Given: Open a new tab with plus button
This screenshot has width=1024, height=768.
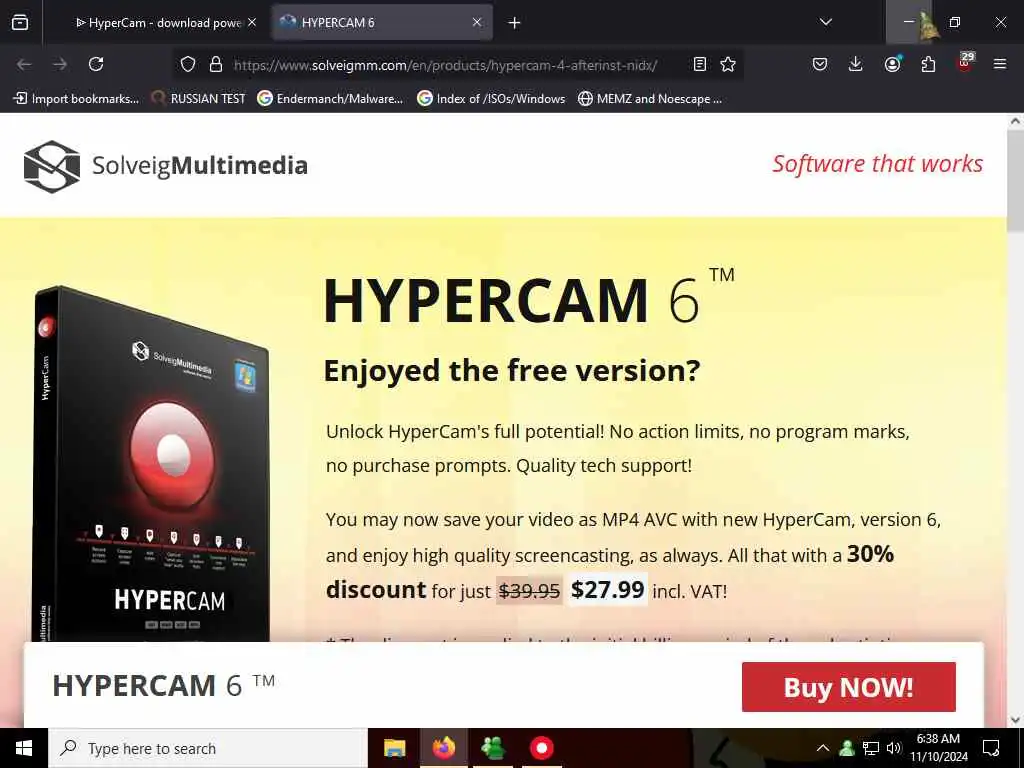Looking at the screenshot, I should tap(514, 23).
